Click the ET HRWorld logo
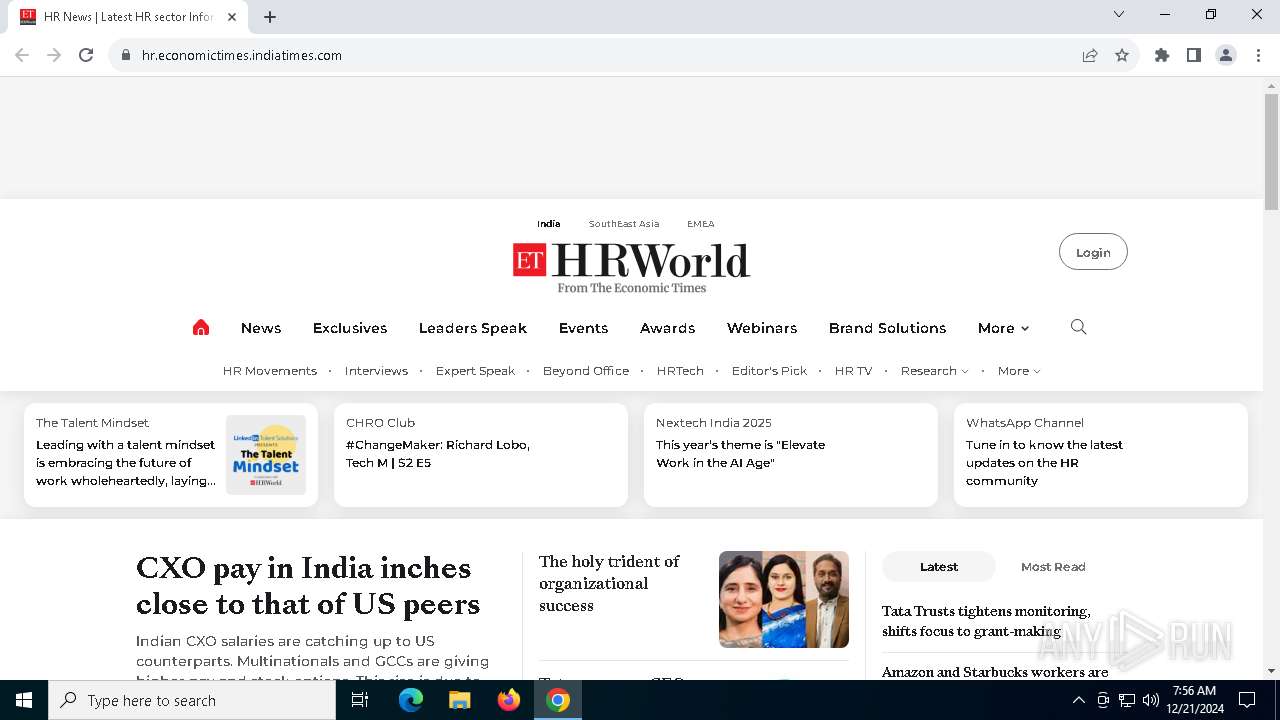The image size is (1280, 720). click(631, 267)
